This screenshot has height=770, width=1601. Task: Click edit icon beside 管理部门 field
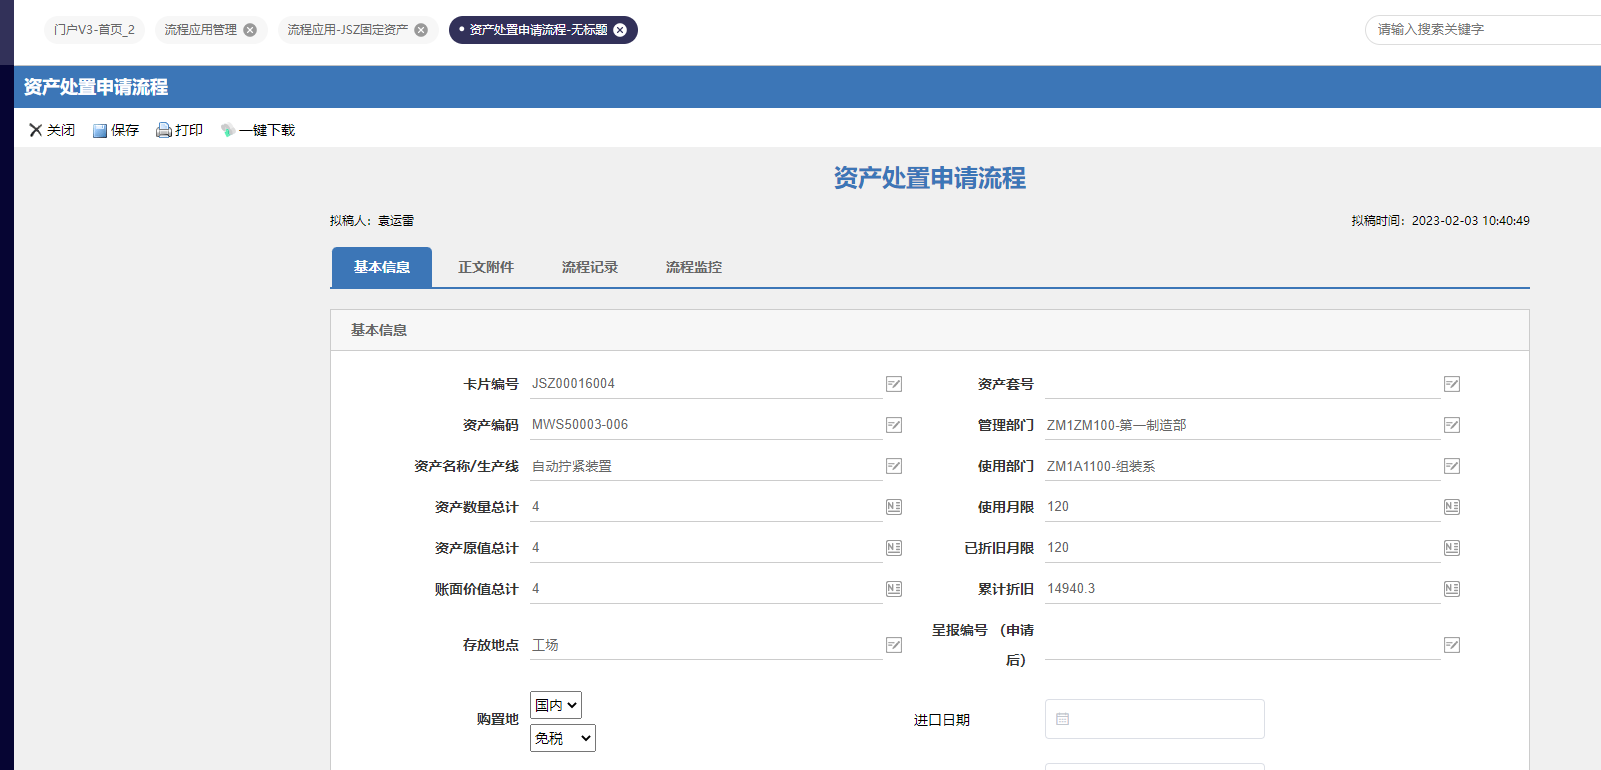1452,425
